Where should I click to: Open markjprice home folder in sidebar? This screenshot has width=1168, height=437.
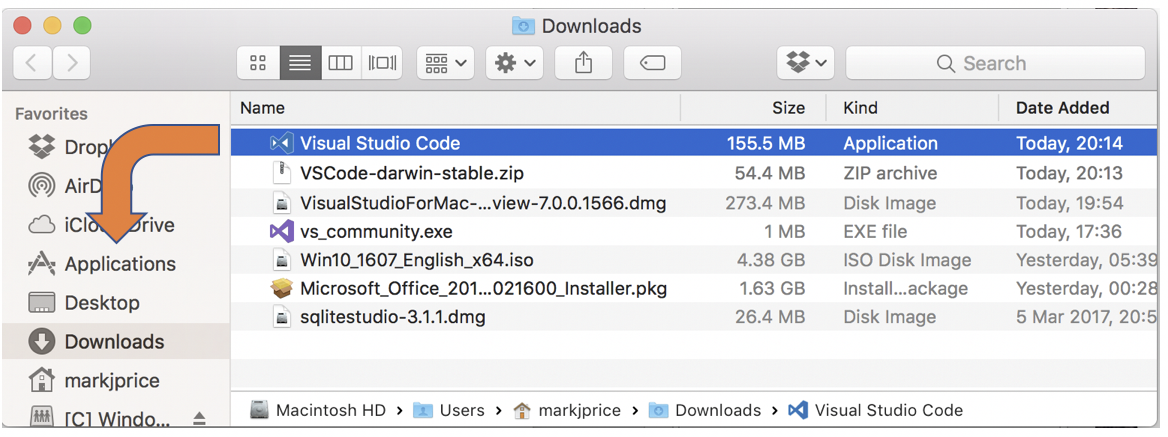(94, 380)
